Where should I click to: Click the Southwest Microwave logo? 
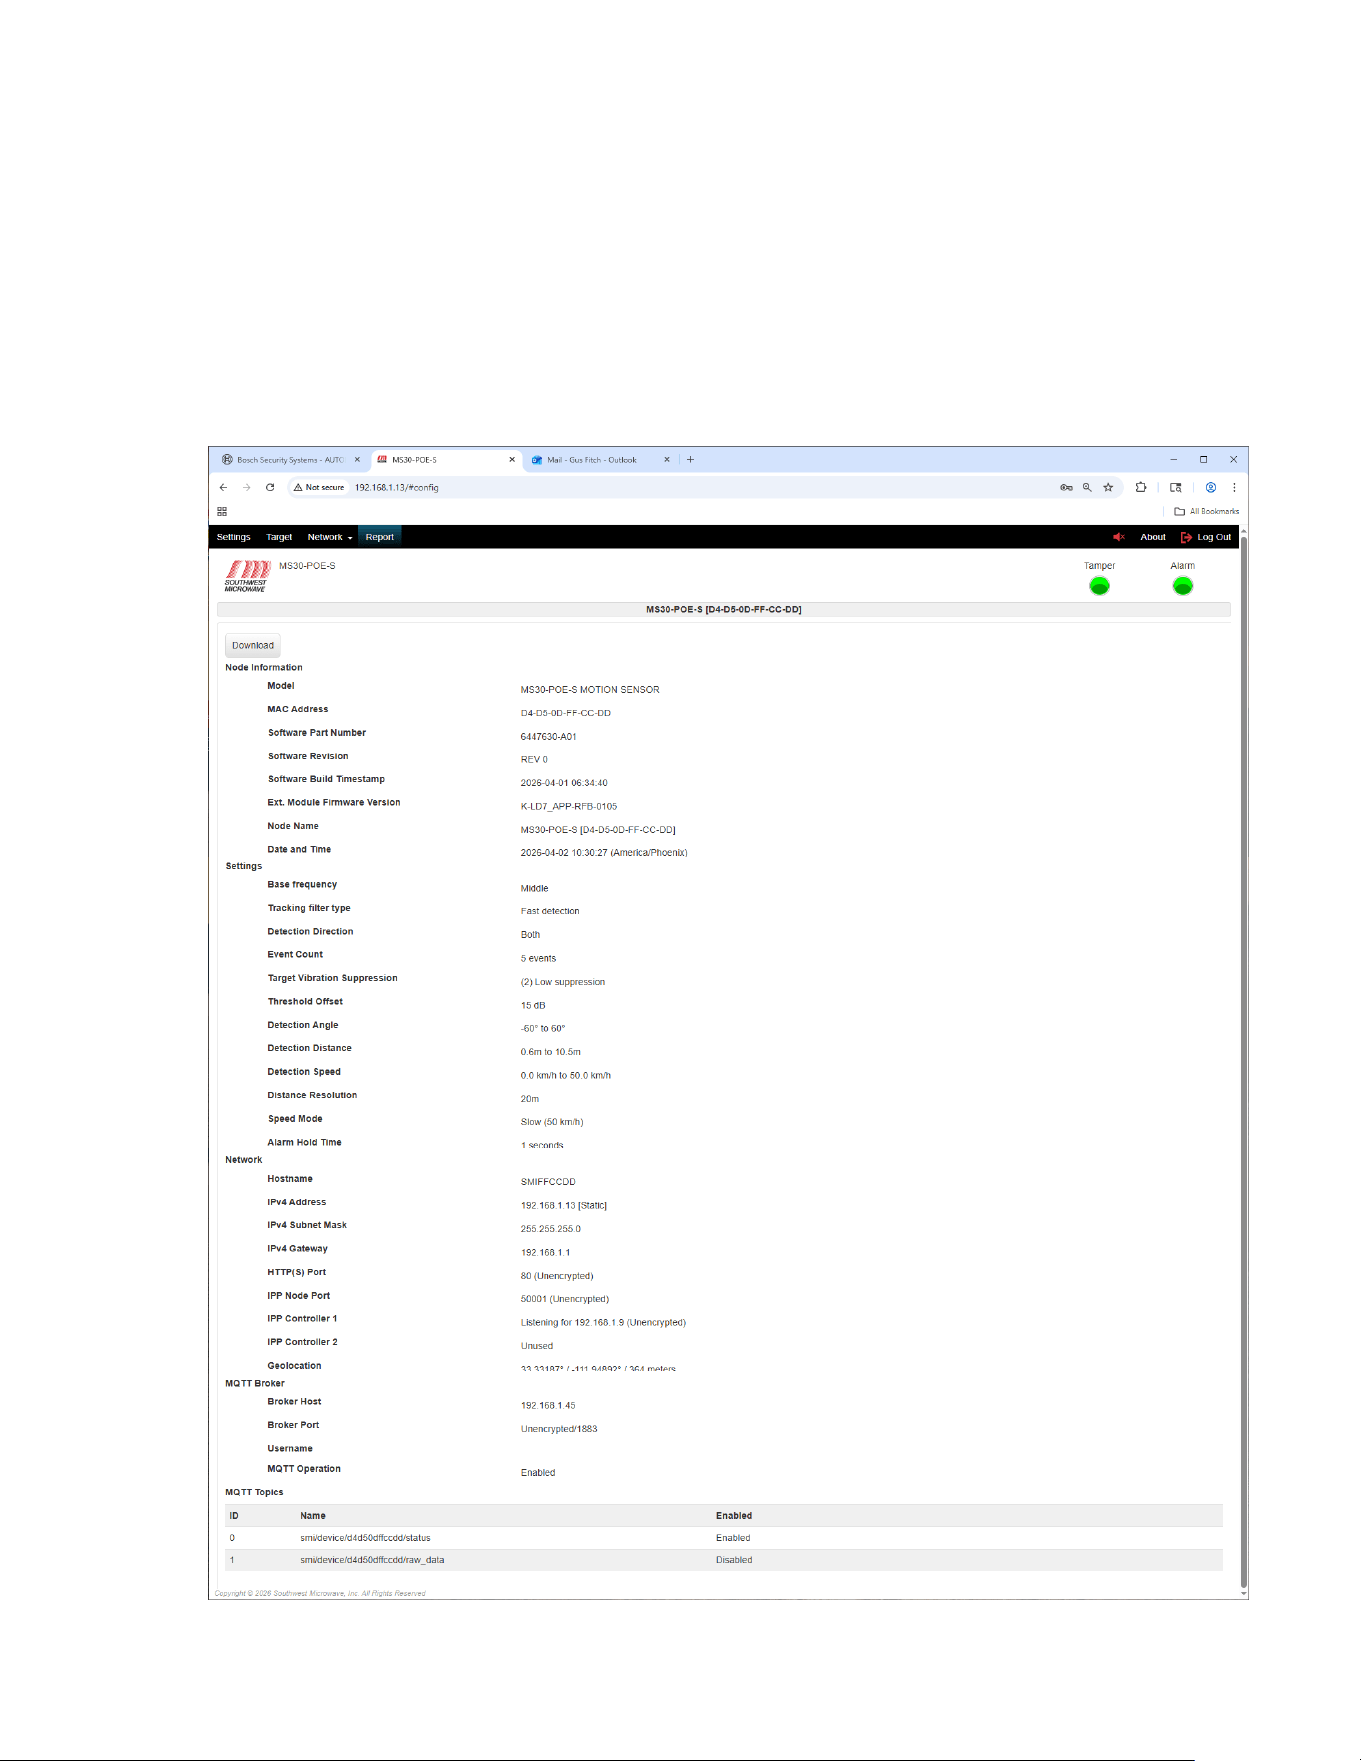[246, 575]
